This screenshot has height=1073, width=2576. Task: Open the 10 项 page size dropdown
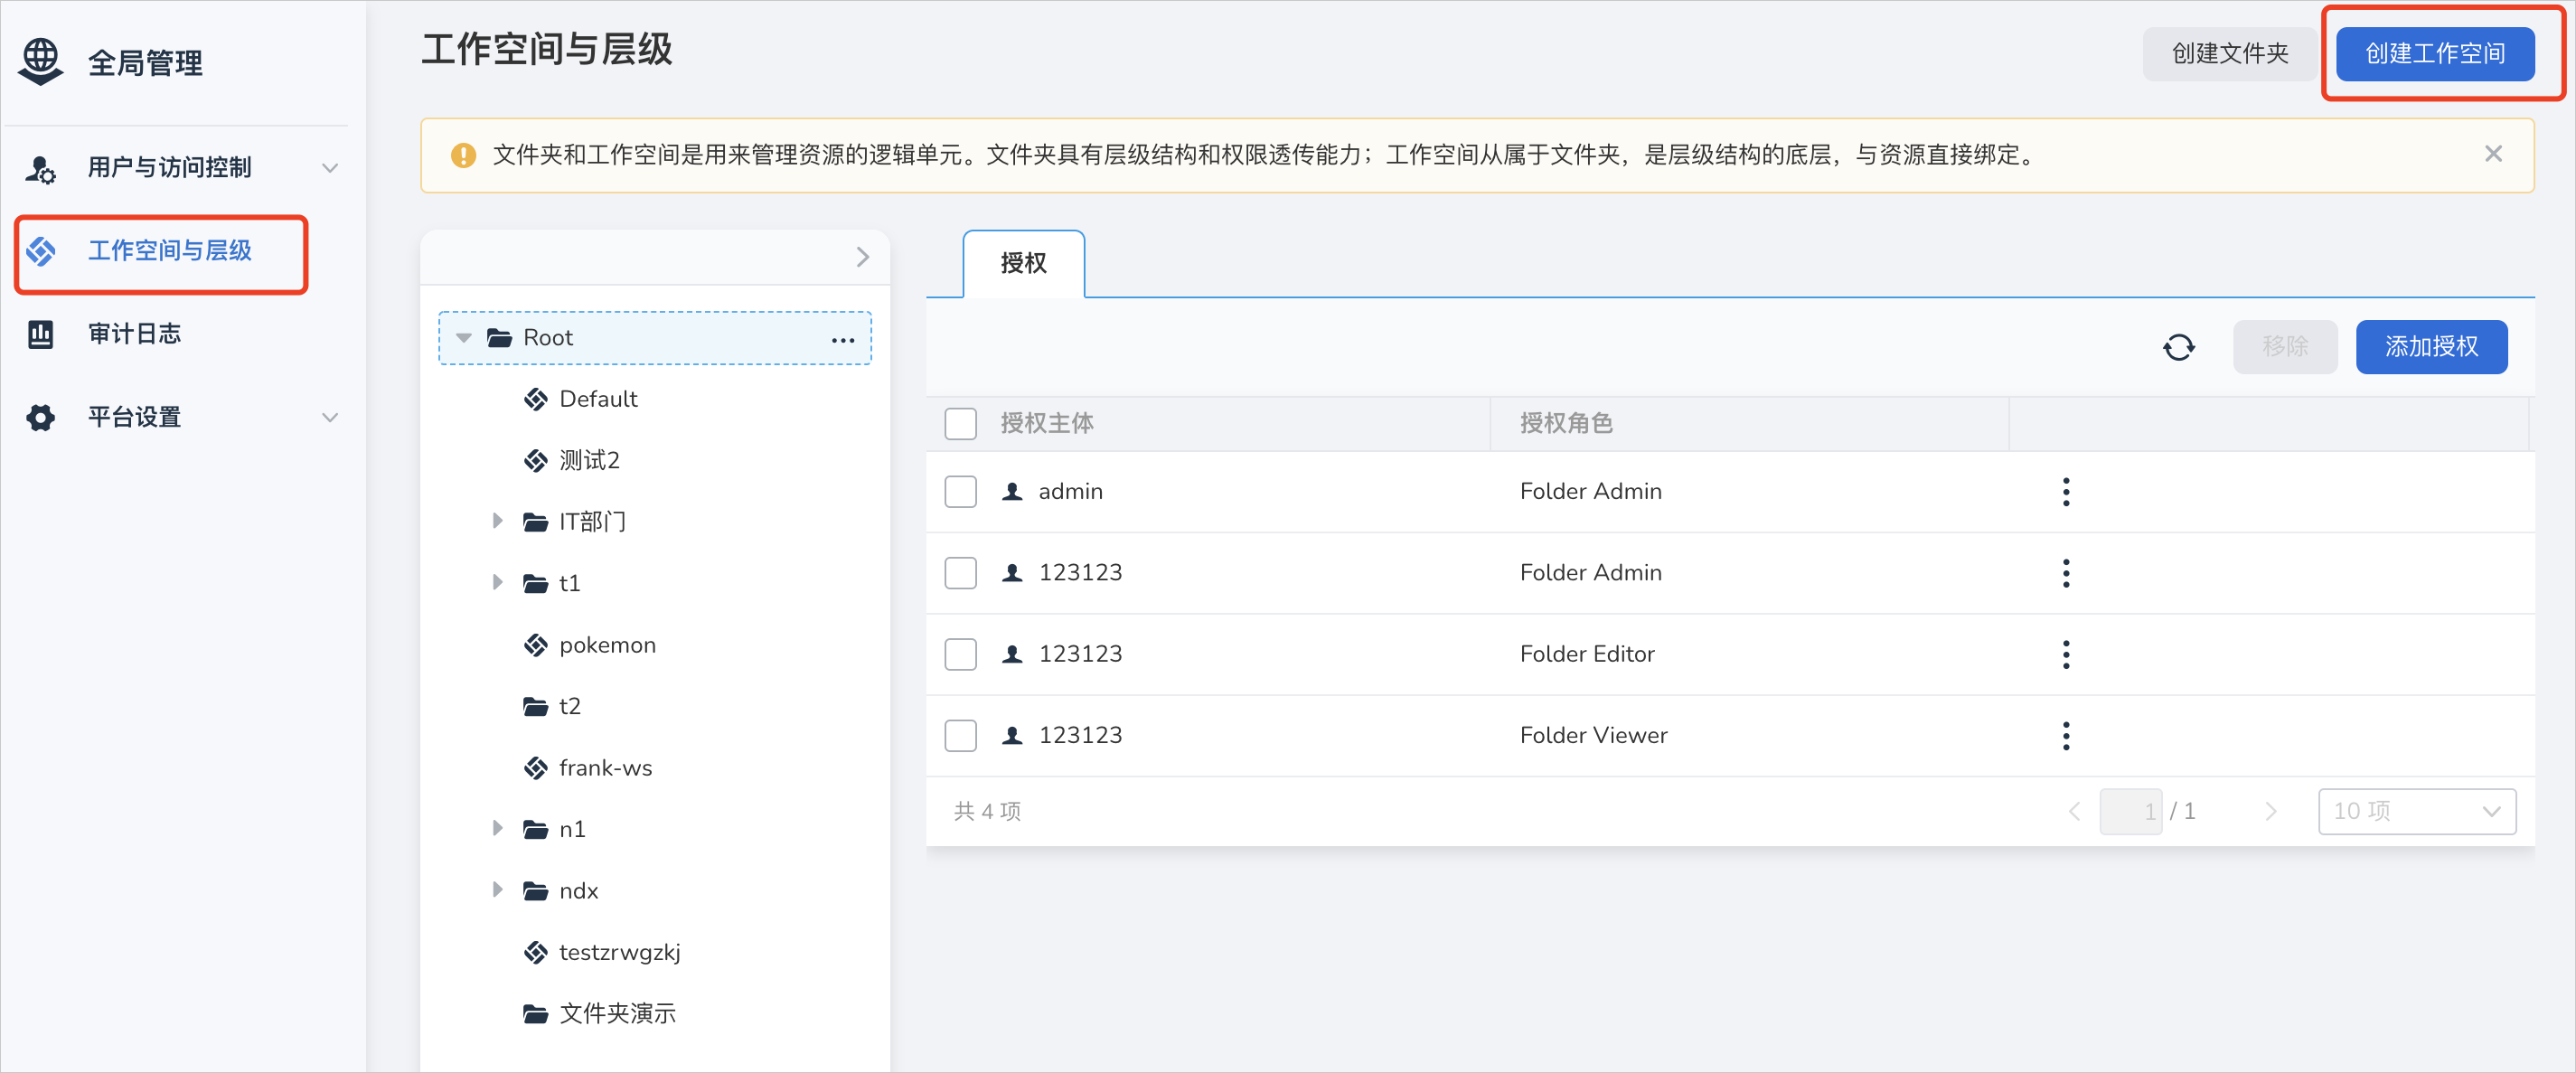pos(2417,811)
